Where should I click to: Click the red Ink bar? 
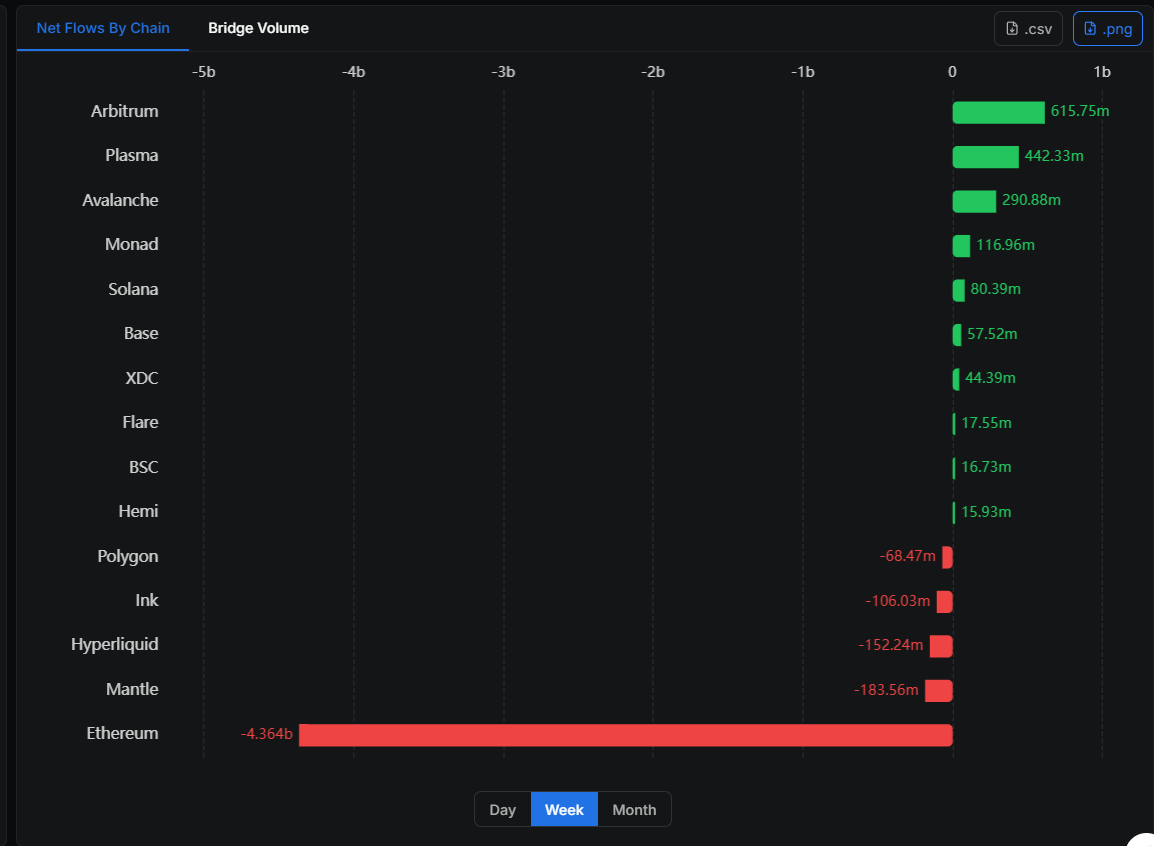pyautogui.click(x=944, y=602)
